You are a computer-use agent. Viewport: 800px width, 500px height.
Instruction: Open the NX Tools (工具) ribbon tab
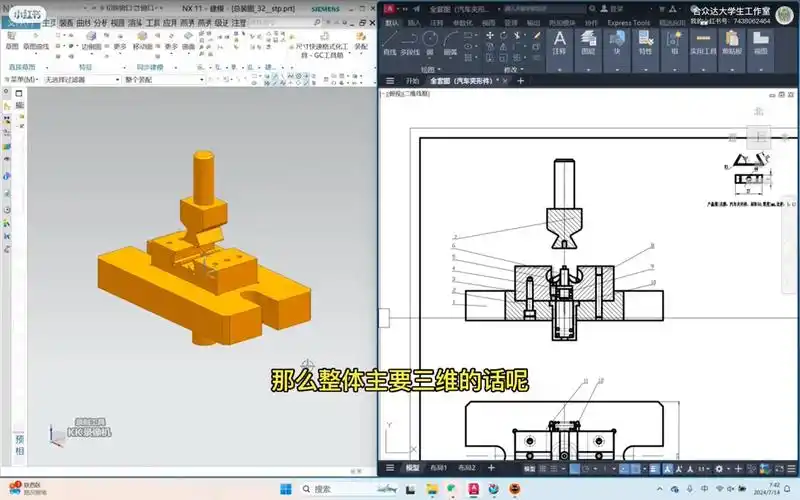tap(153, 23)
